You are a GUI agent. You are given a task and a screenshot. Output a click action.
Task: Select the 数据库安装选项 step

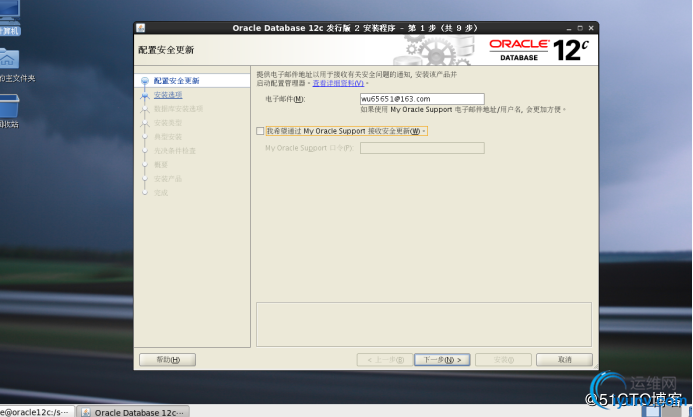[178, 109]
